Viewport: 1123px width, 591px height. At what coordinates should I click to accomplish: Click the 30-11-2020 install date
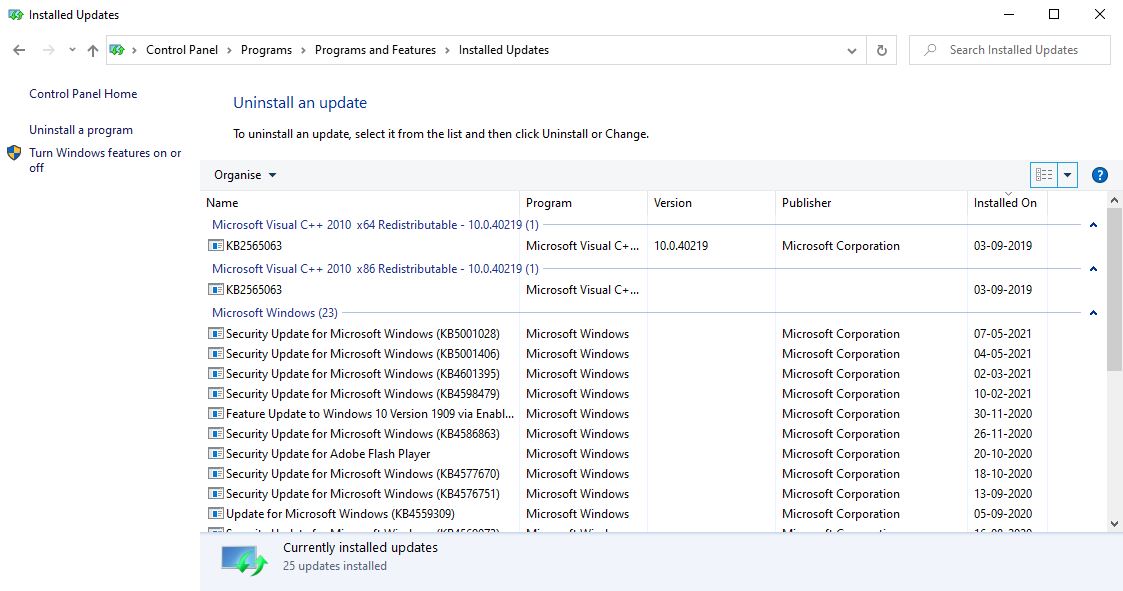(1003, 414)
